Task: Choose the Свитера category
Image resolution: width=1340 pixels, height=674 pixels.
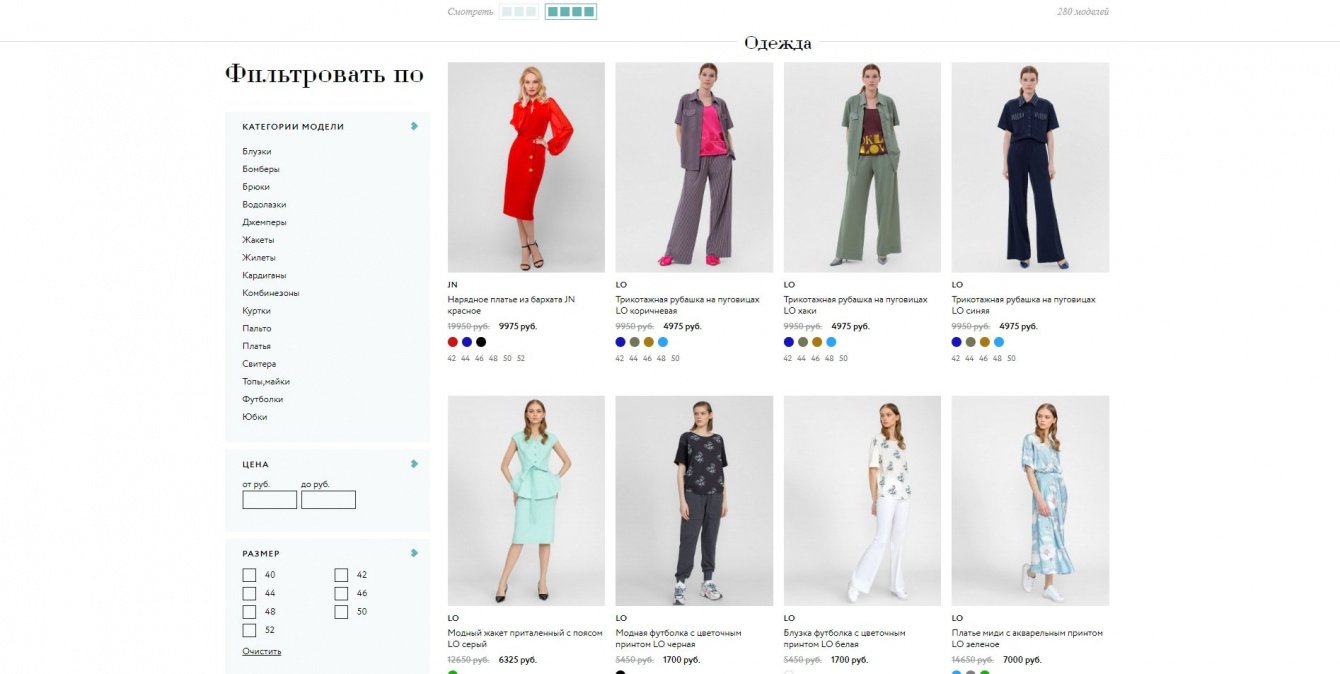Action: click(x=259, y=364)
